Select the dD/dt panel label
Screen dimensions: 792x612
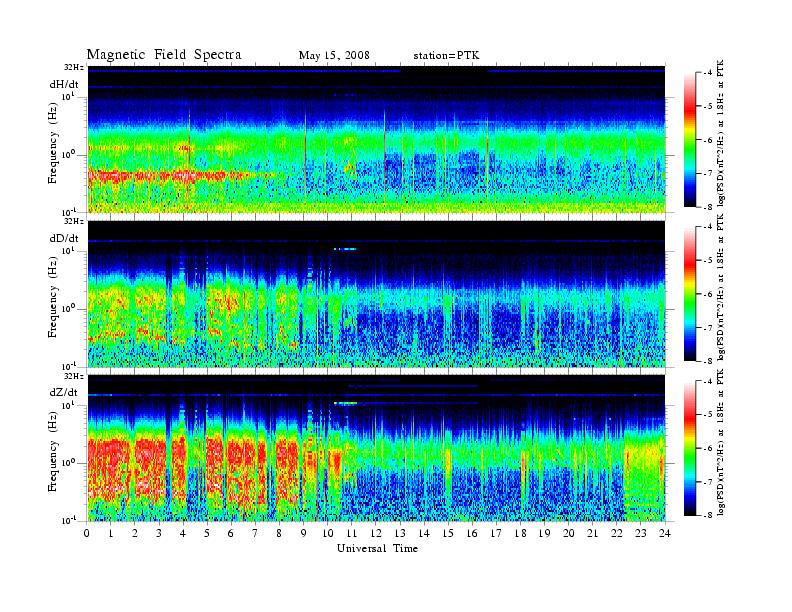click(64, 238)
